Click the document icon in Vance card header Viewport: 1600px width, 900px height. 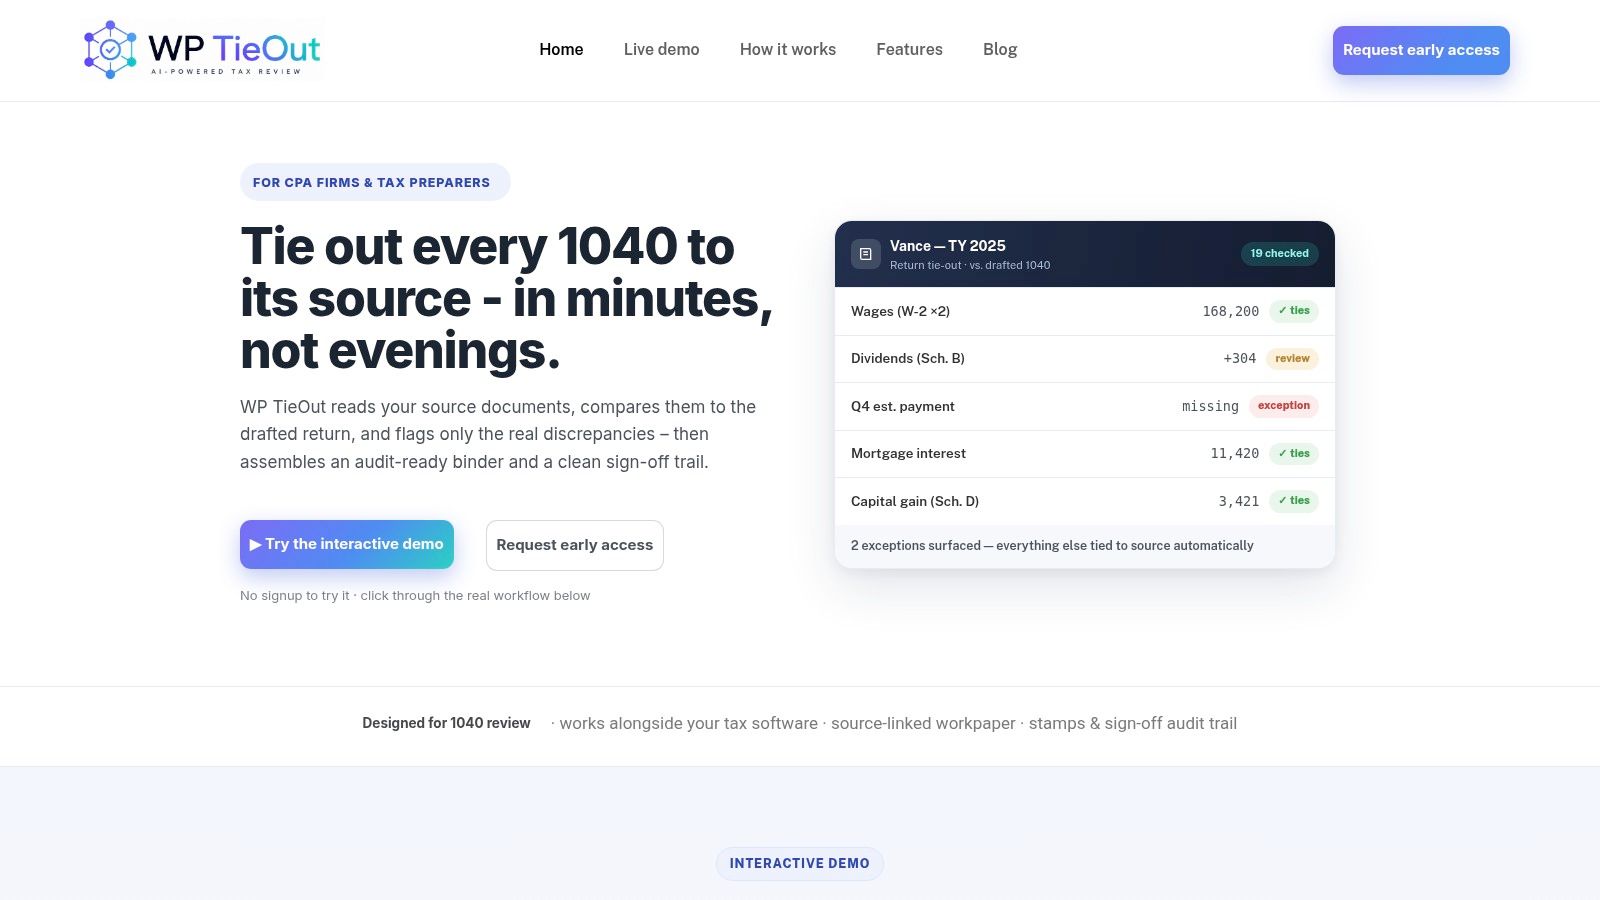[866, 254]
